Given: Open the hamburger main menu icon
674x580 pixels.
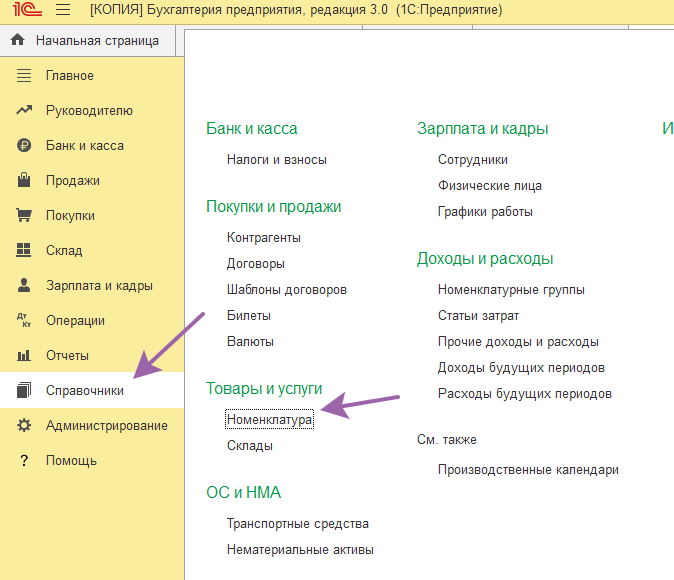Looking at the screenshot, I should click(63, 11).
